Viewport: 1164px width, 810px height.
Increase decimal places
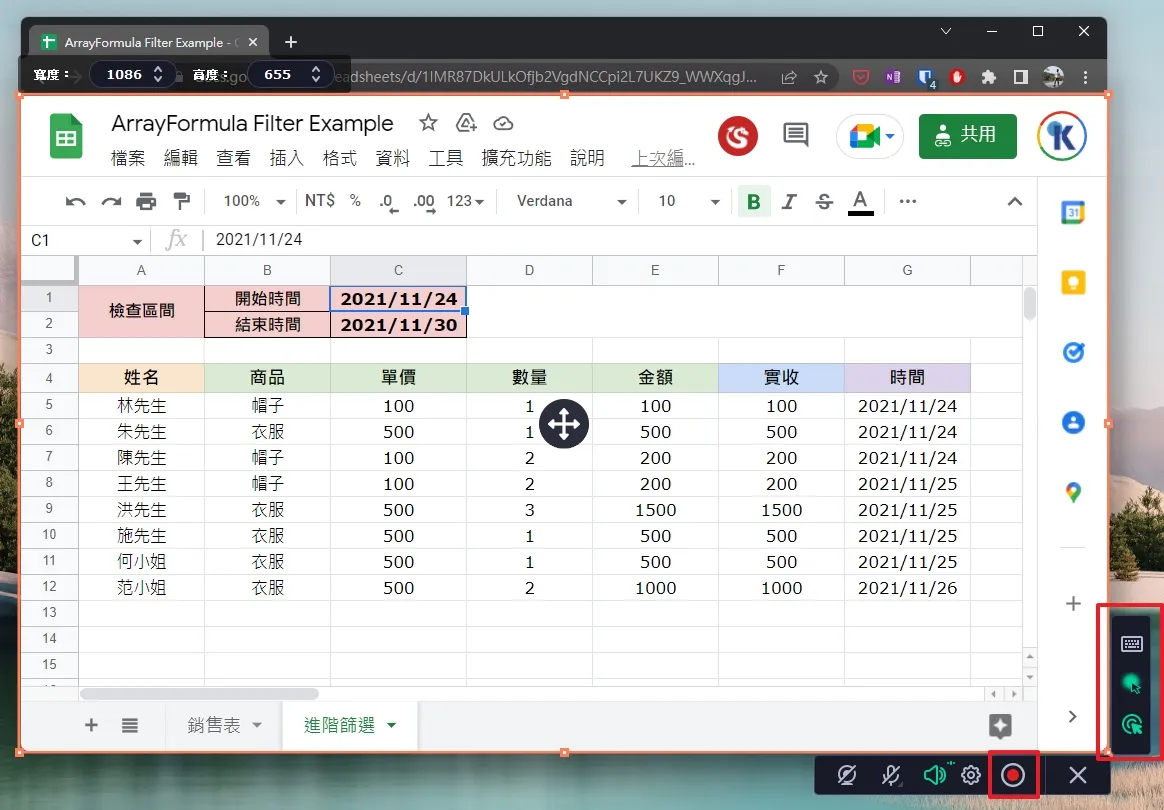[424, 202]
